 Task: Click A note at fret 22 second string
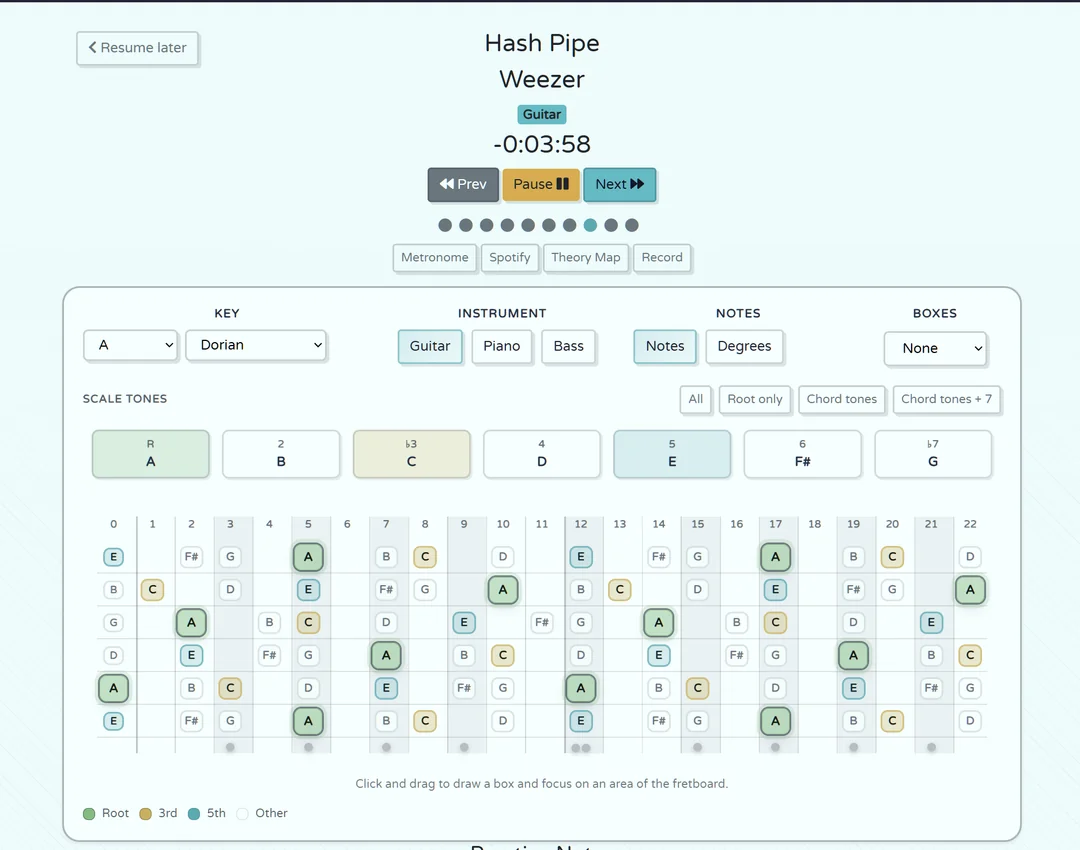(970, 590)
